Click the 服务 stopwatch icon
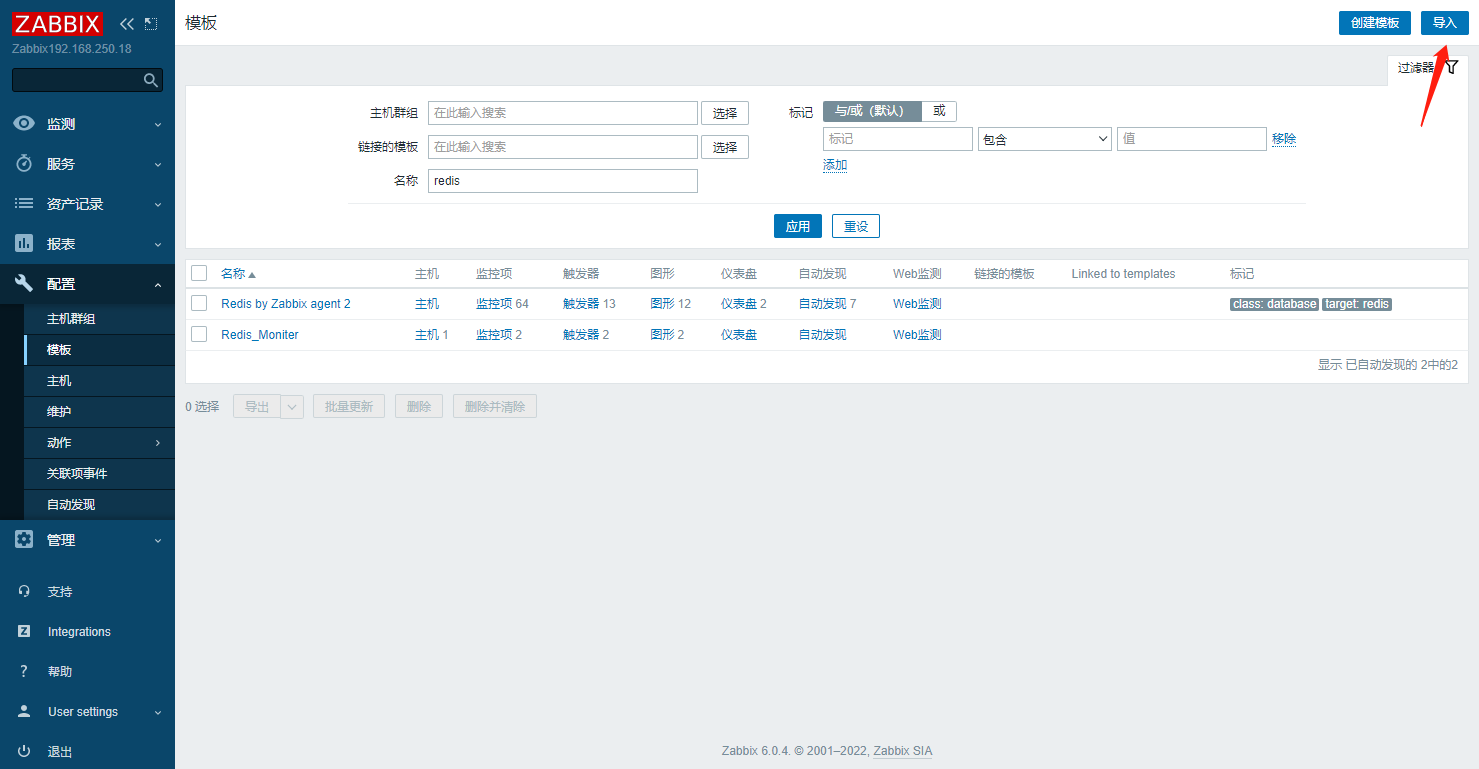This screenshot has width=1479, height=769. (x=24, y=164)
